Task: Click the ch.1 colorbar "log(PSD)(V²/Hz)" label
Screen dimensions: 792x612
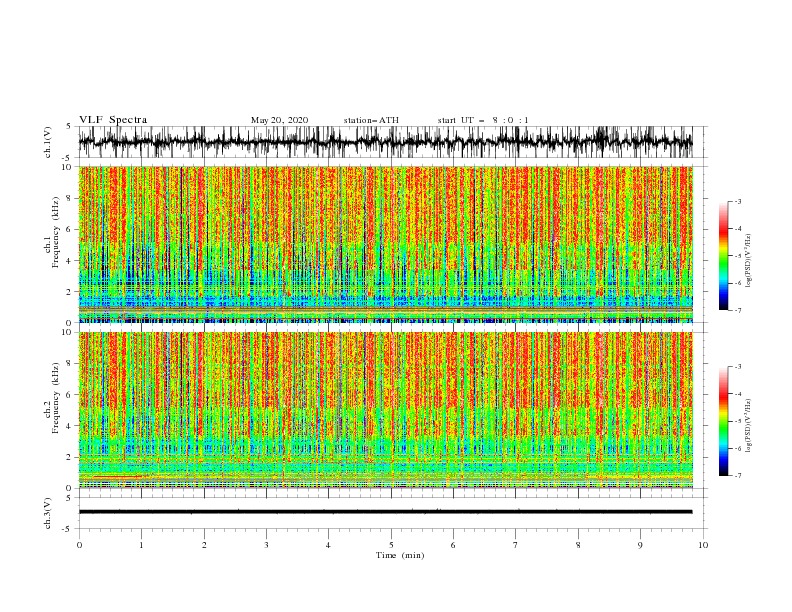Action: click(749, 261)
